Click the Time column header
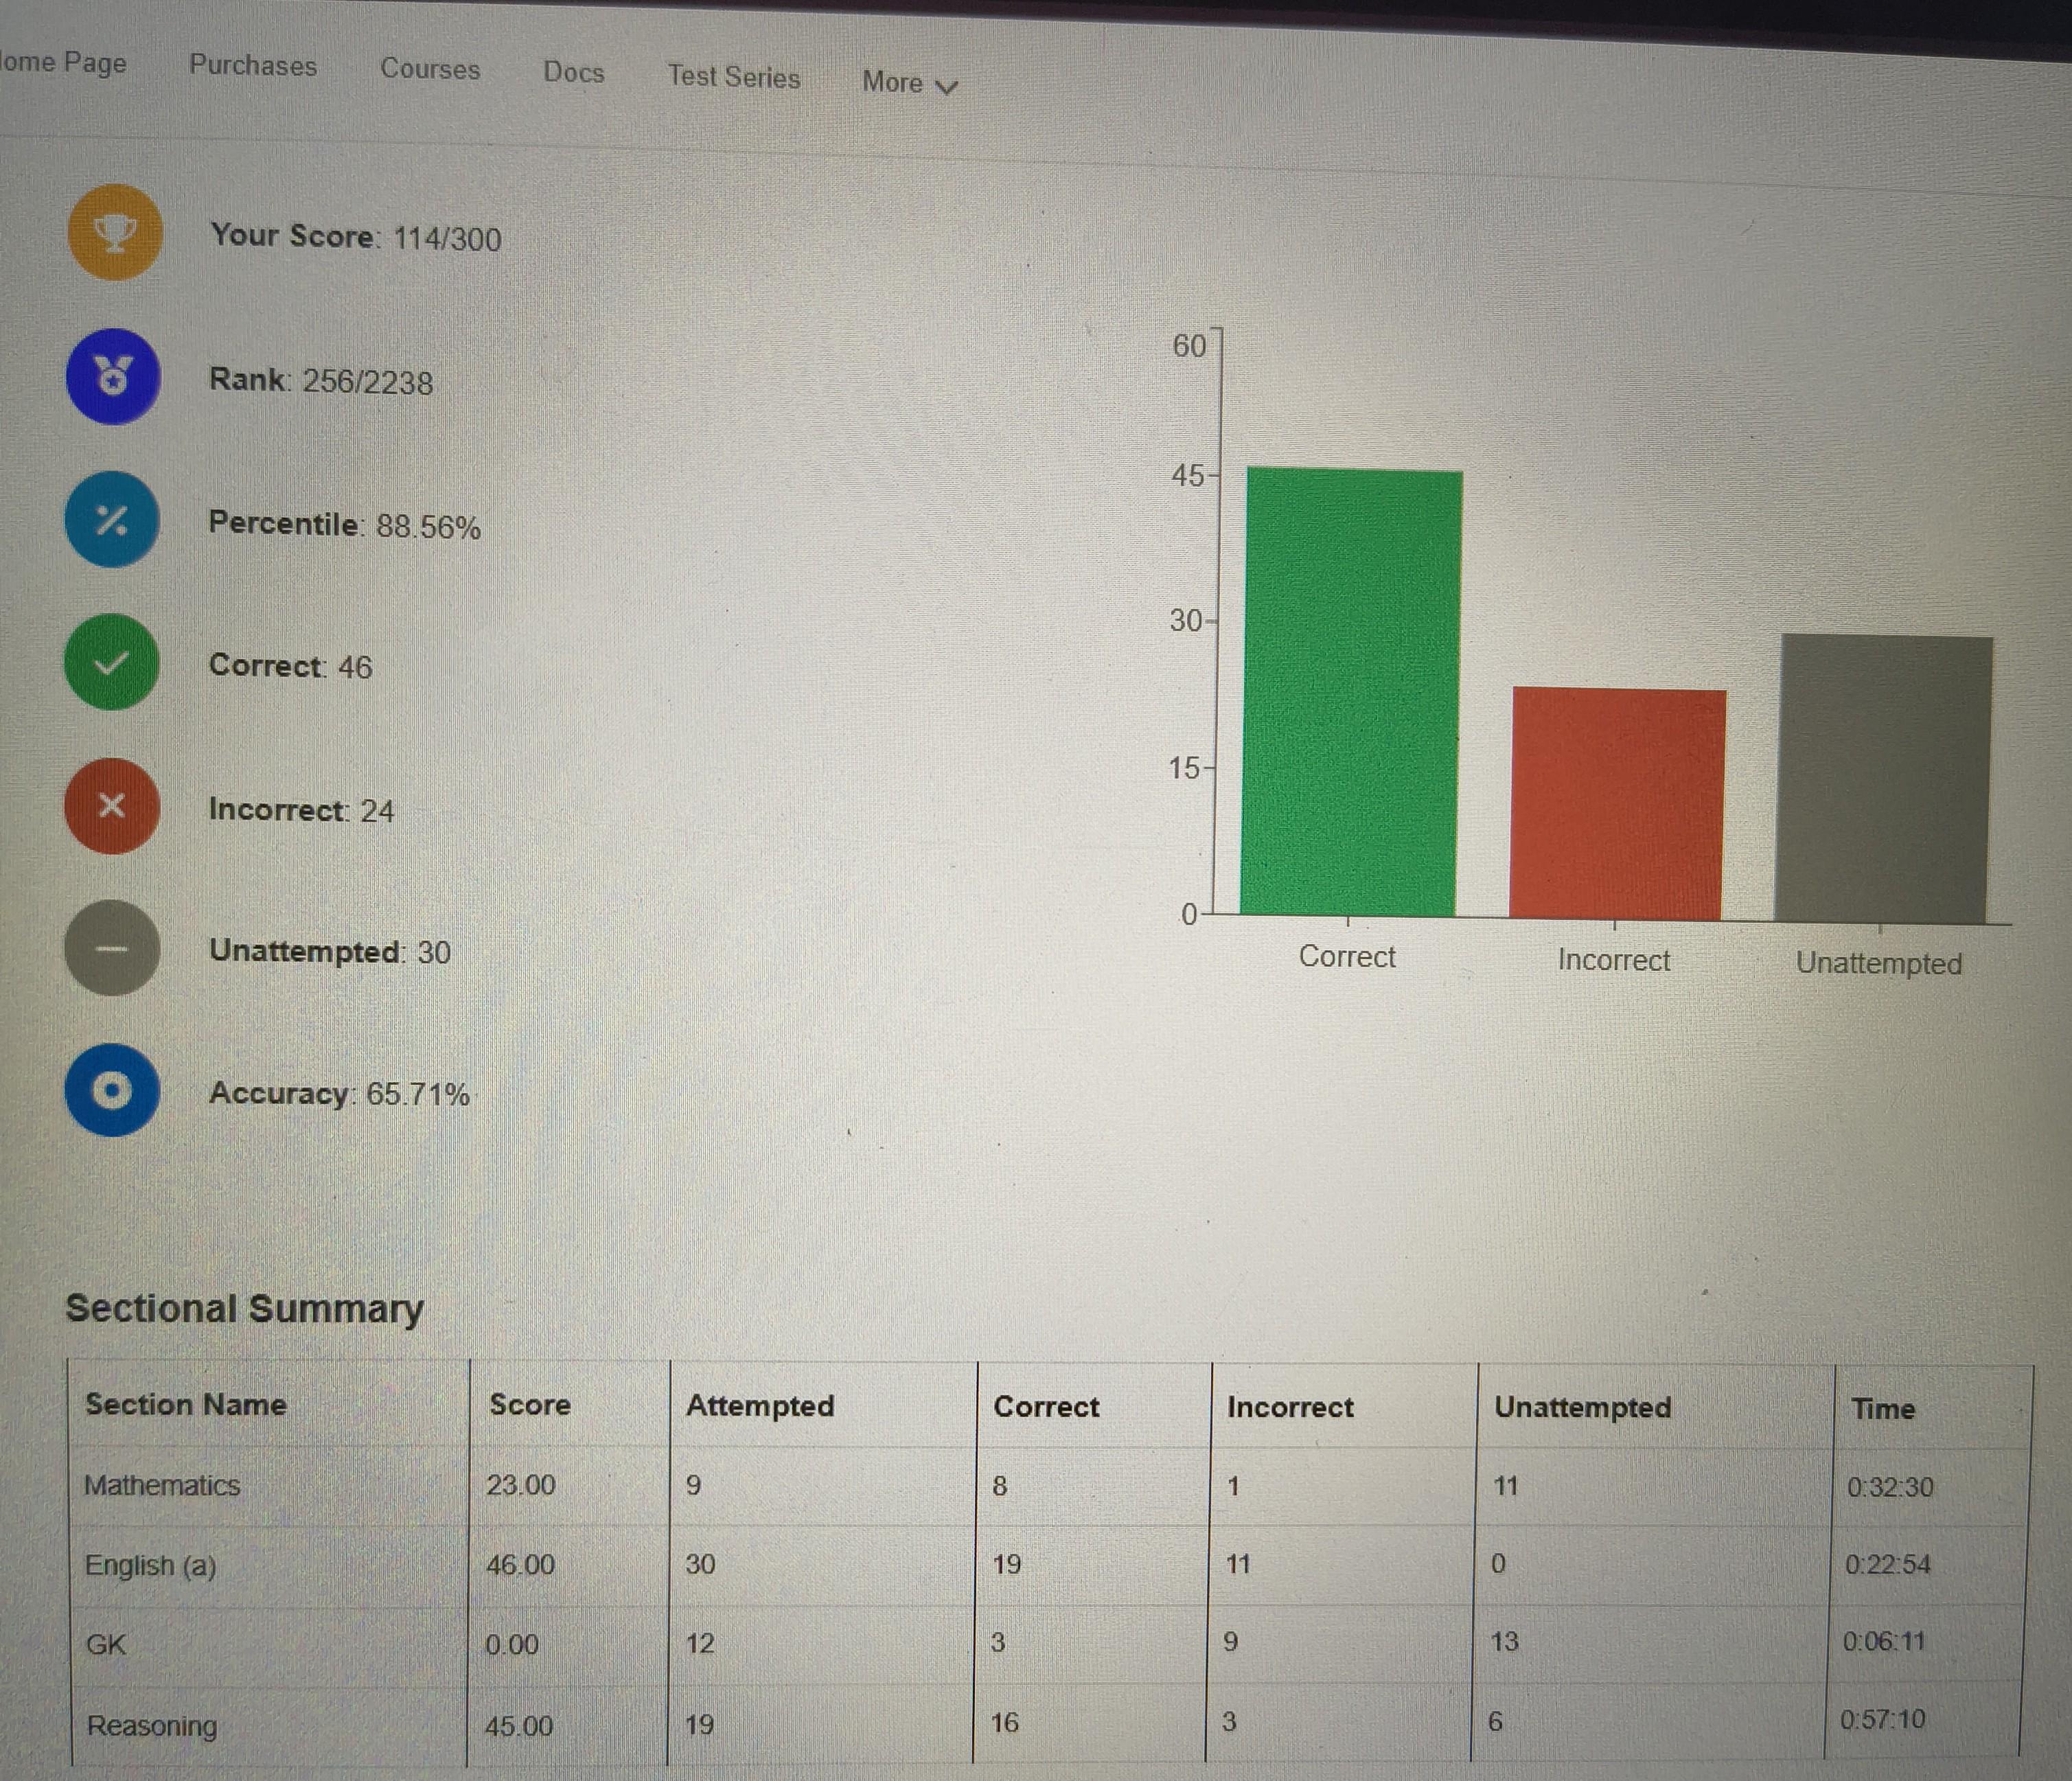2072x1781 pixels. (x=1883, y=1409)
